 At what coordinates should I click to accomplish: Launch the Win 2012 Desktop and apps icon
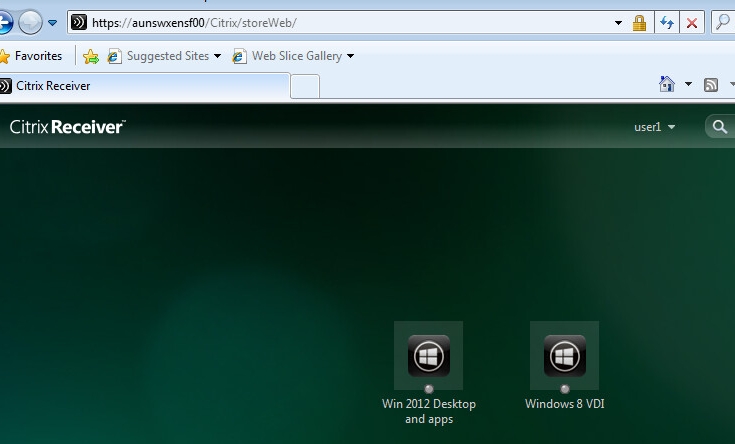click(428, 355)
